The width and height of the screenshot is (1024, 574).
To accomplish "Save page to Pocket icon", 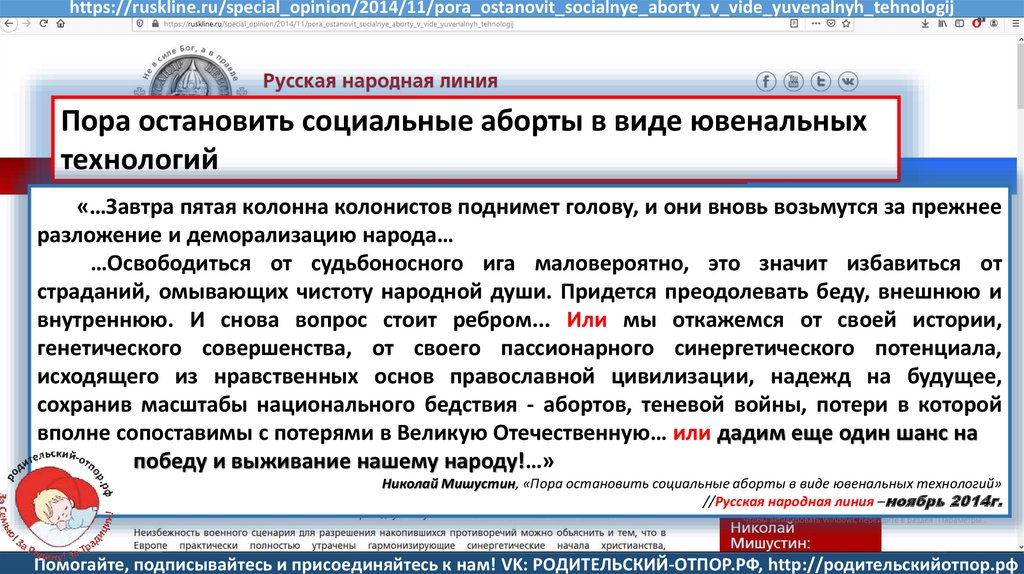I will (x=831, y=24).
